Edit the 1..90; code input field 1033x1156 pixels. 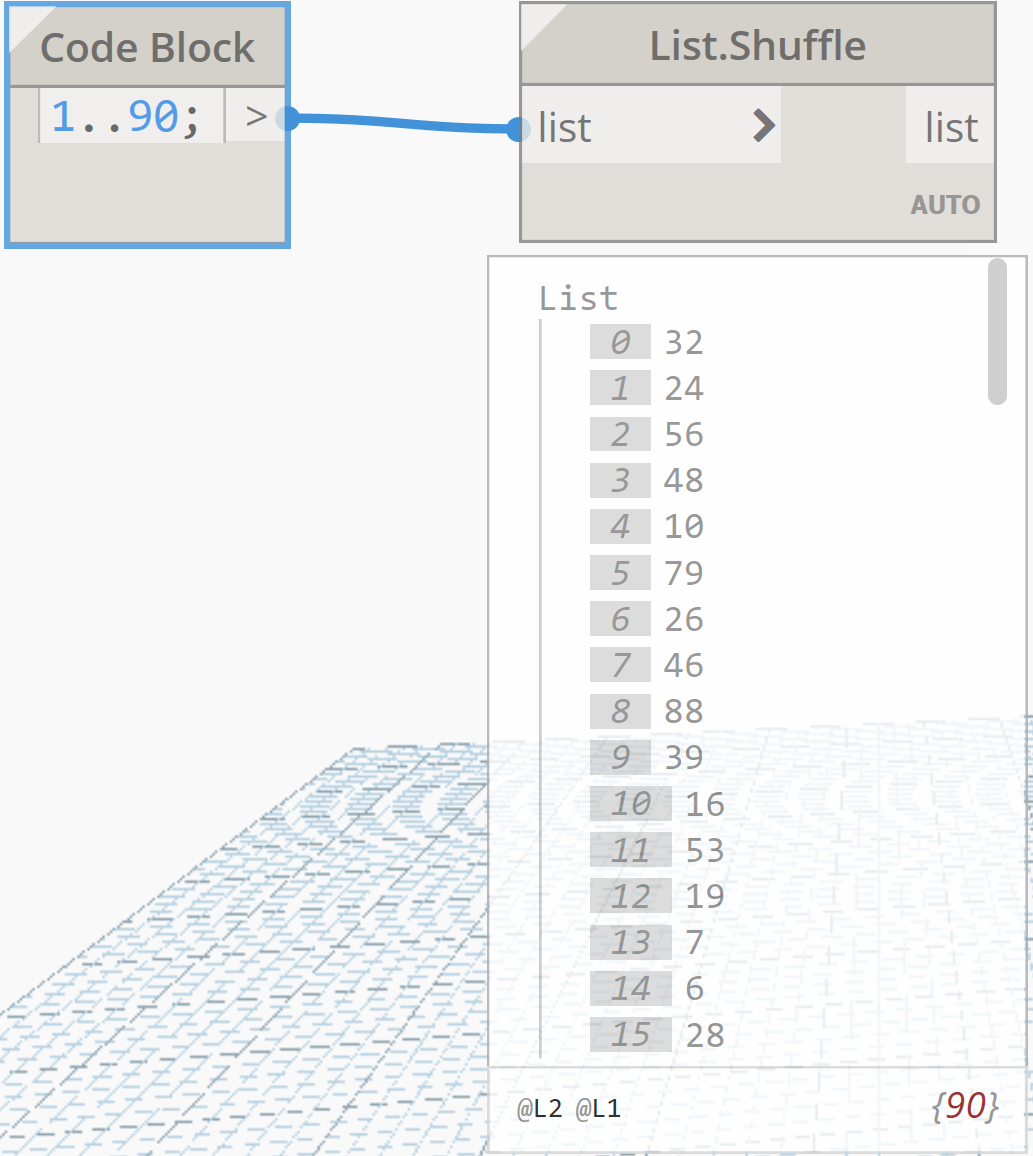click(132, 116)
